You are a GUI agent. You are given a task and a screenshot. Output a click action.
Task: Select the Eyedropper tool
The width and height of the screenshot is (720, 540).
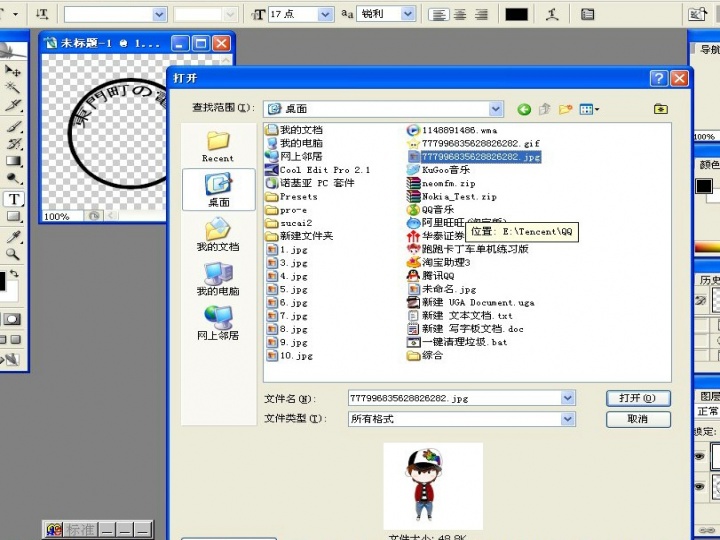pyautogui.click(x=14, y=236)
